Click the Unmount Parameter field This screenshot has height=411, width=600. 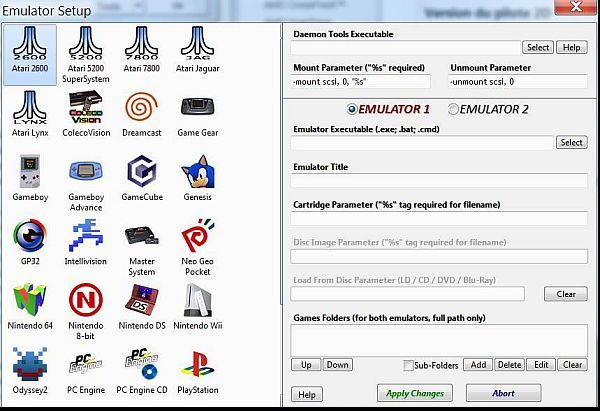tap(518, 82)
